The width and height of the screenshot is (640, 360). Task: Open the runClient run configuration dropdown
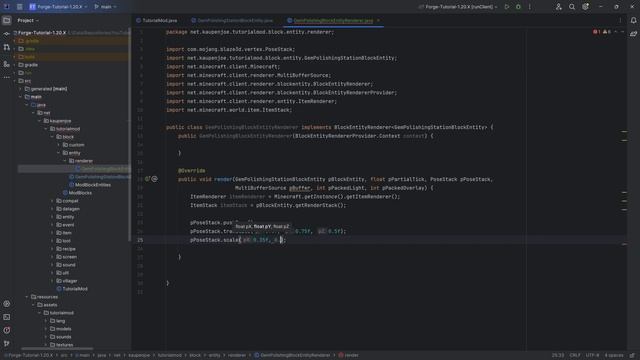click(x=459, y=7)
